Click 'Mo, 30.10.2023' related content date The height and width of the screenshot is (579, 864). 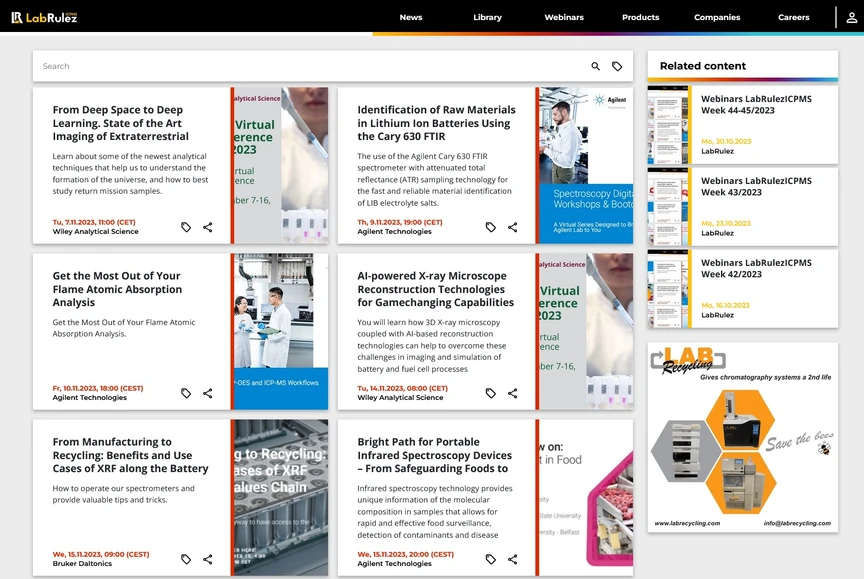click(x=726, y=142)
